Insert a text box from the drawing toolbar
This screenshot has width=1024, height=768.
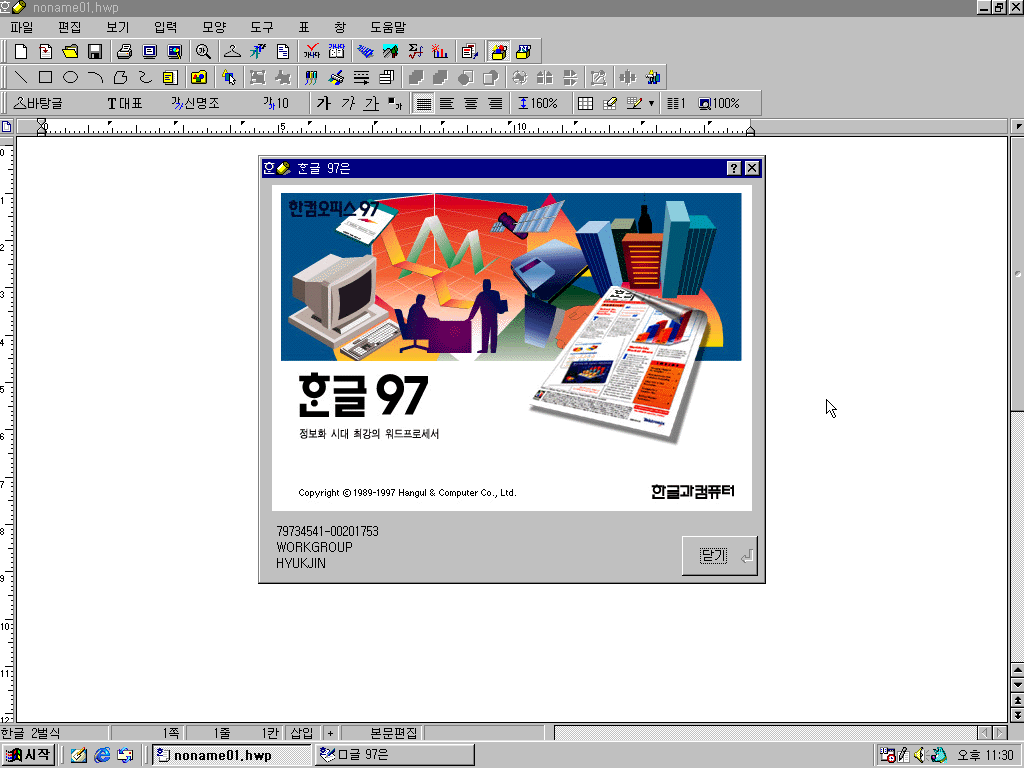click(170, 78)
